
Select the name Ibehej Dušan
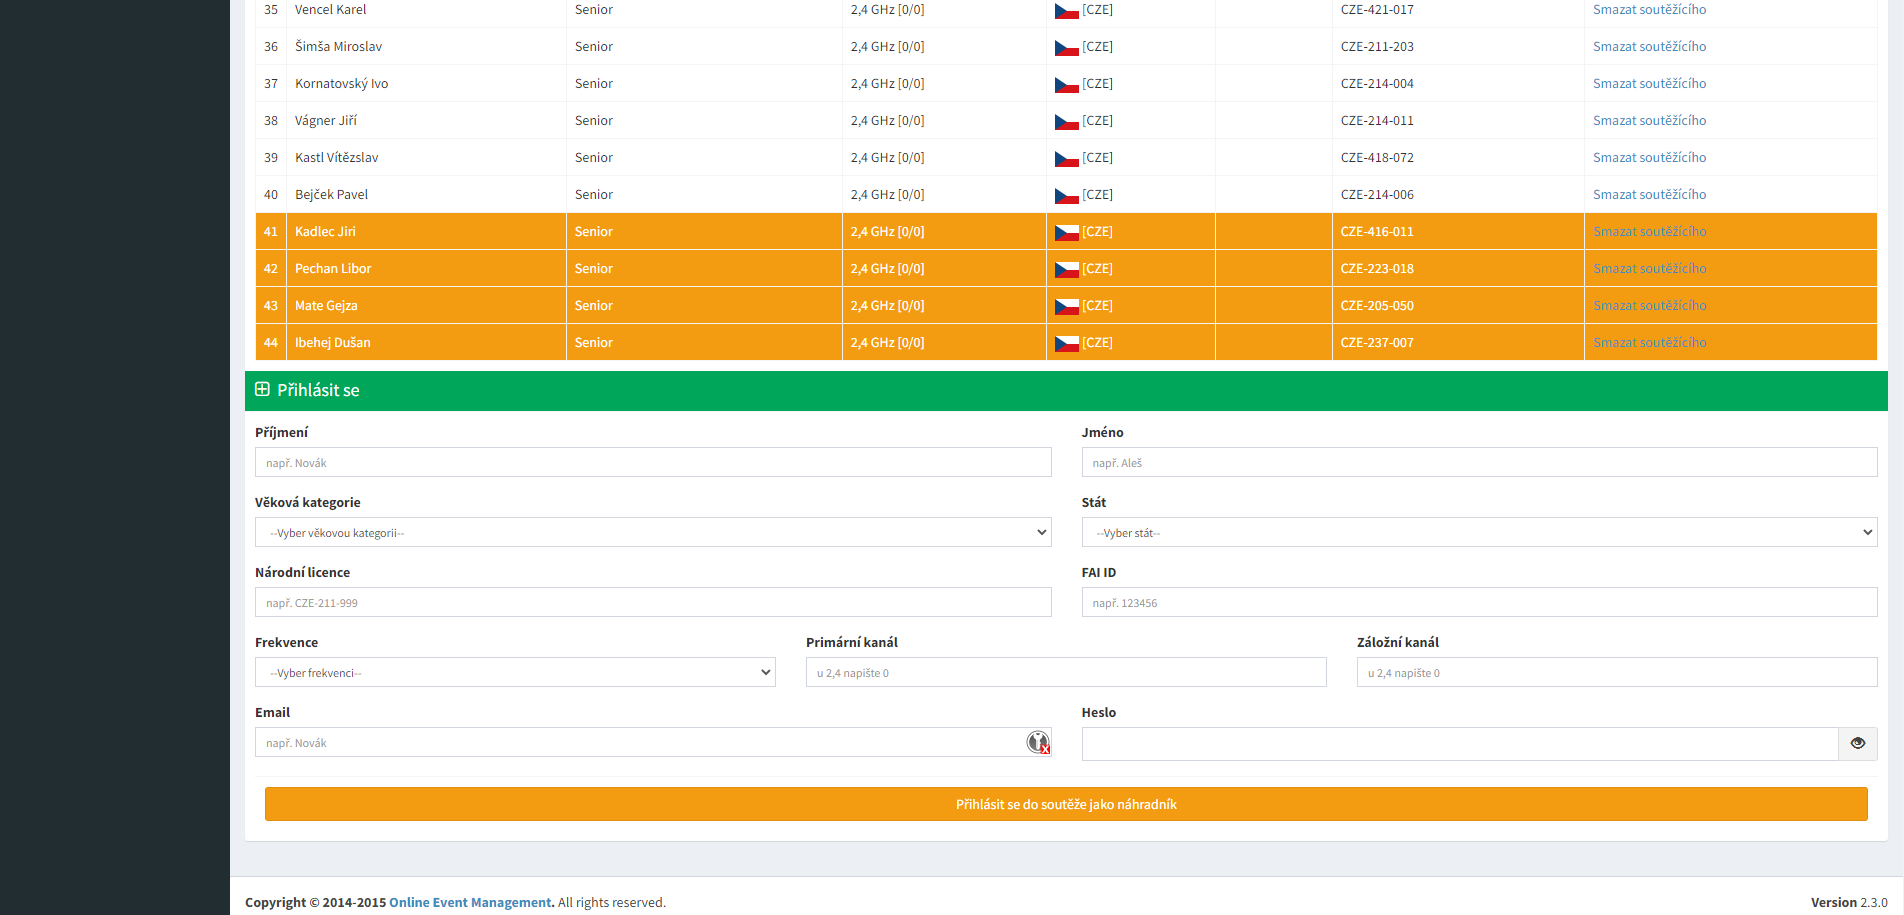click(x=333, y=342)
